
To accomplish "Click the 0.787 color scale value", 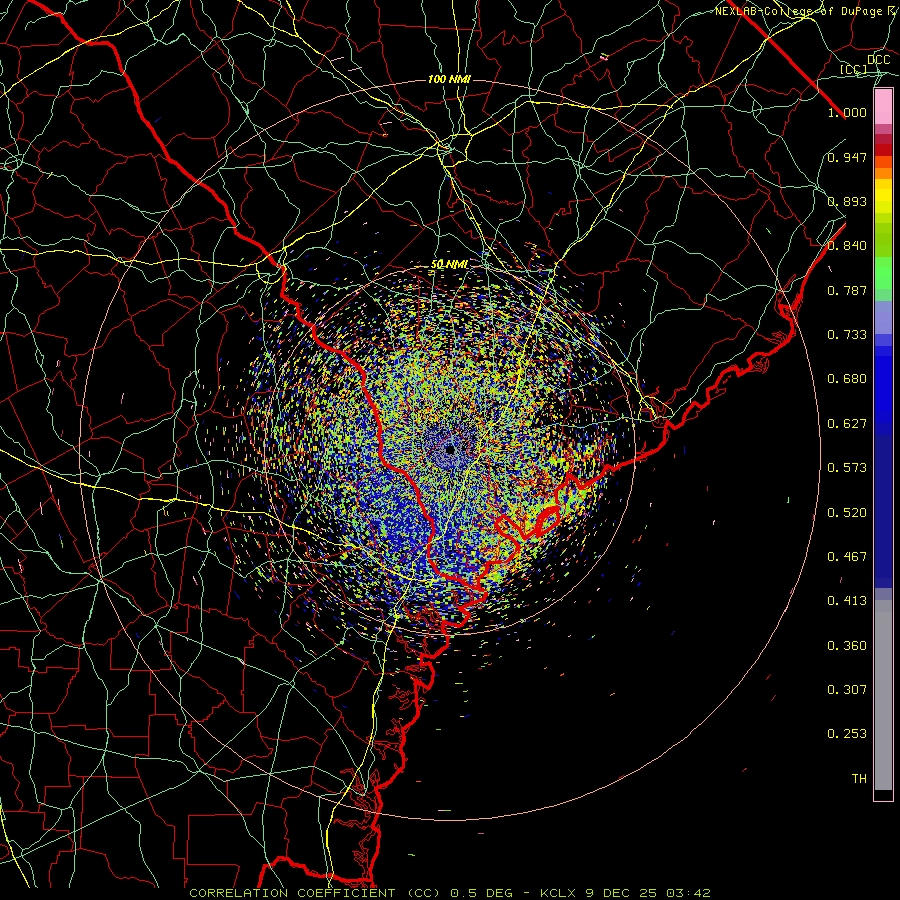I will coord(847,290).
